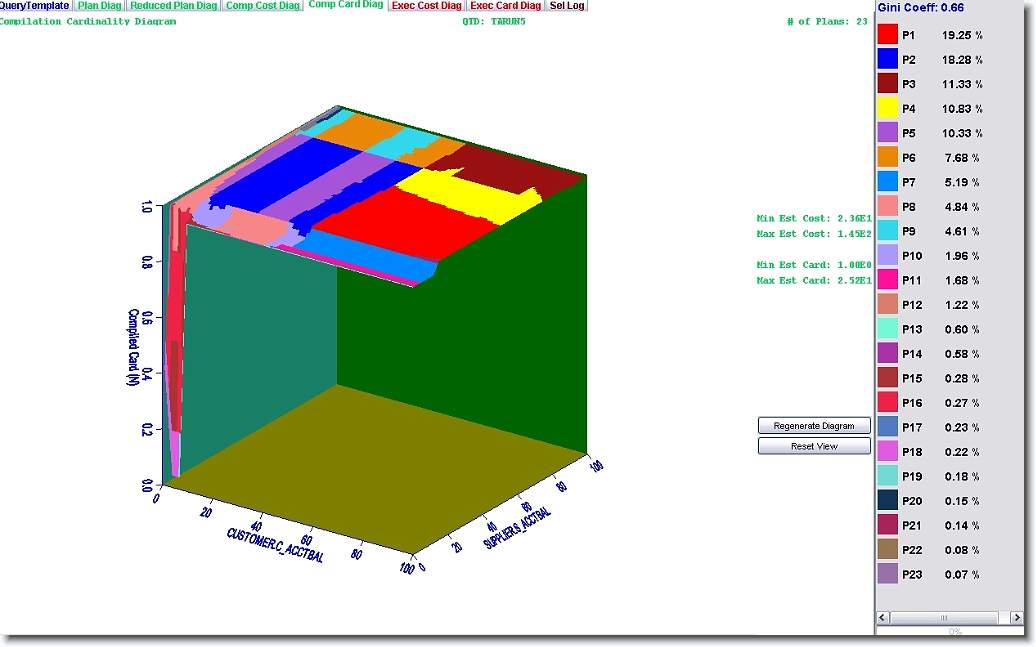Pick the dark red P3 swatch

[888, 84]
